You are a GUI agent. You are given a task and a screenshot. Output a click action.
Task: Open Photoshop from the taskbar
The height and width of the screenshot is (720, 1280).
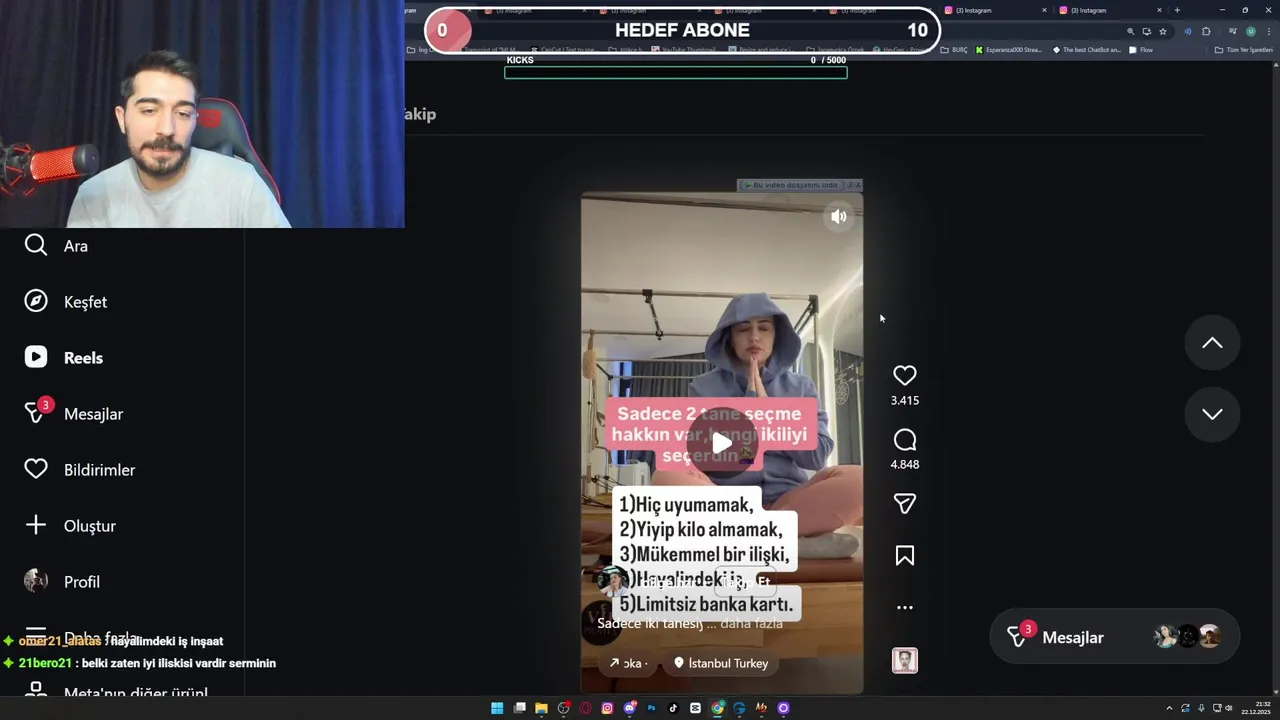point(651,708)
